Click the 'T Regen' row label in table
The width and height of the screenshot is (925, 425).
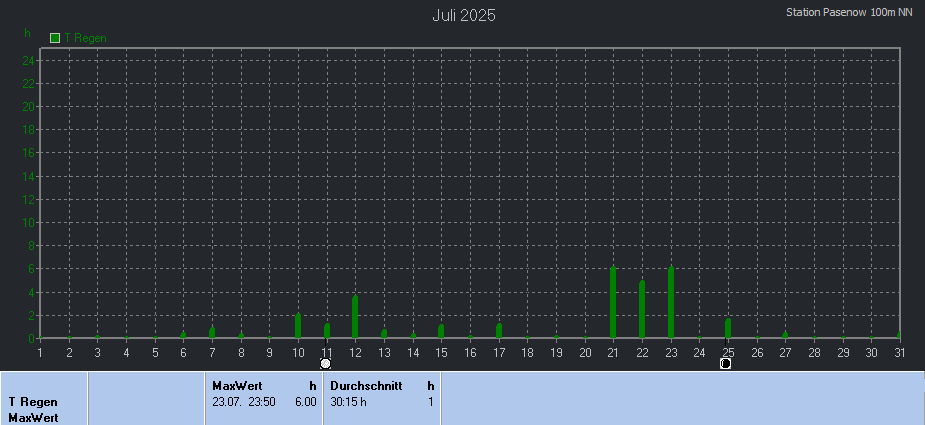(x=33, y=402)
